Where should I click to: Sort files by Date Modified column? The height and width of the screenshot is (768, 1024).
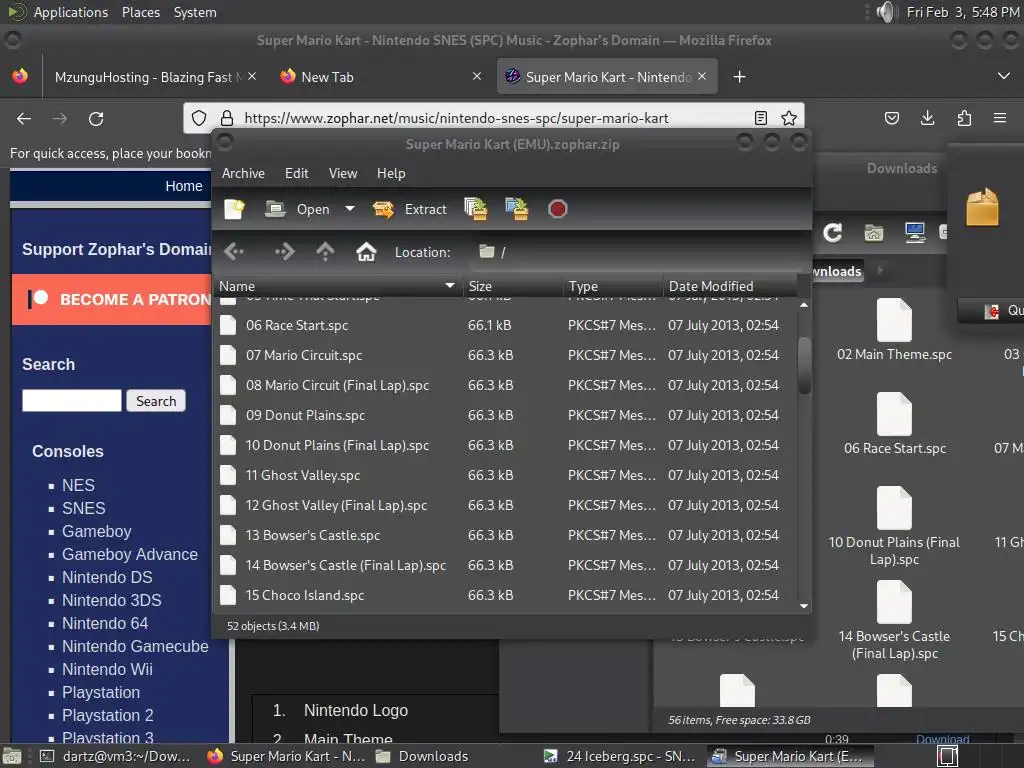point(729,286)
